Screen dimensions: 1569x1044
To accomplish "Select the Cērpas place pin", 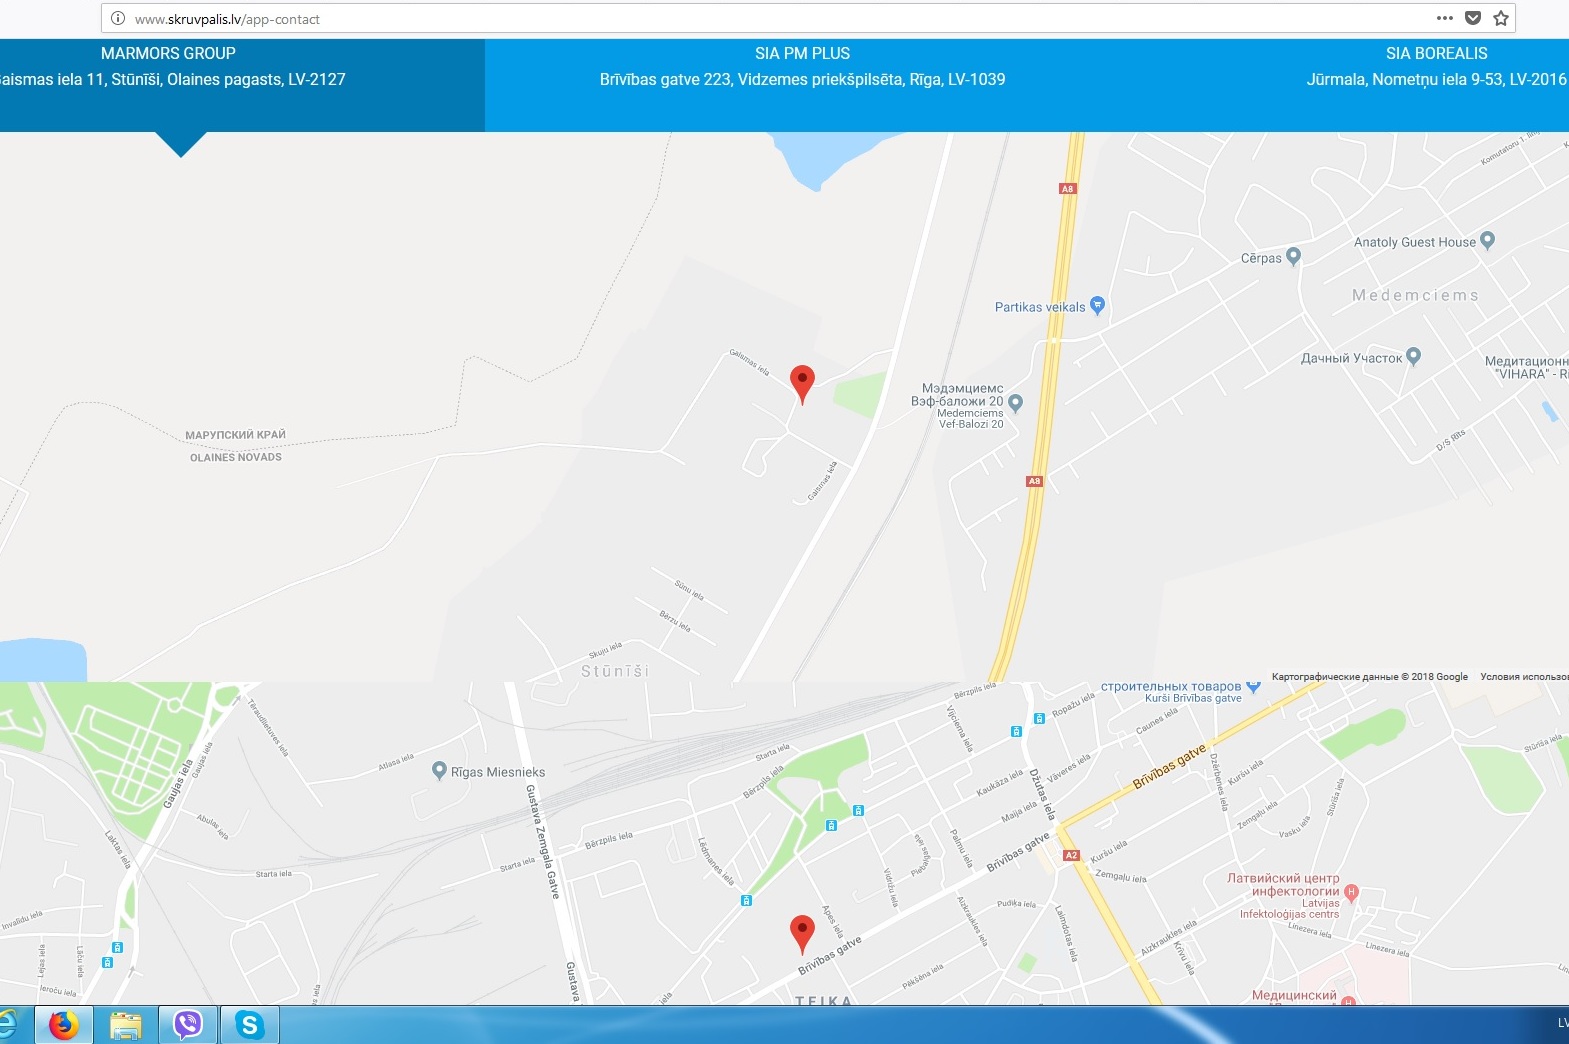I will [x=1293, y=256].
